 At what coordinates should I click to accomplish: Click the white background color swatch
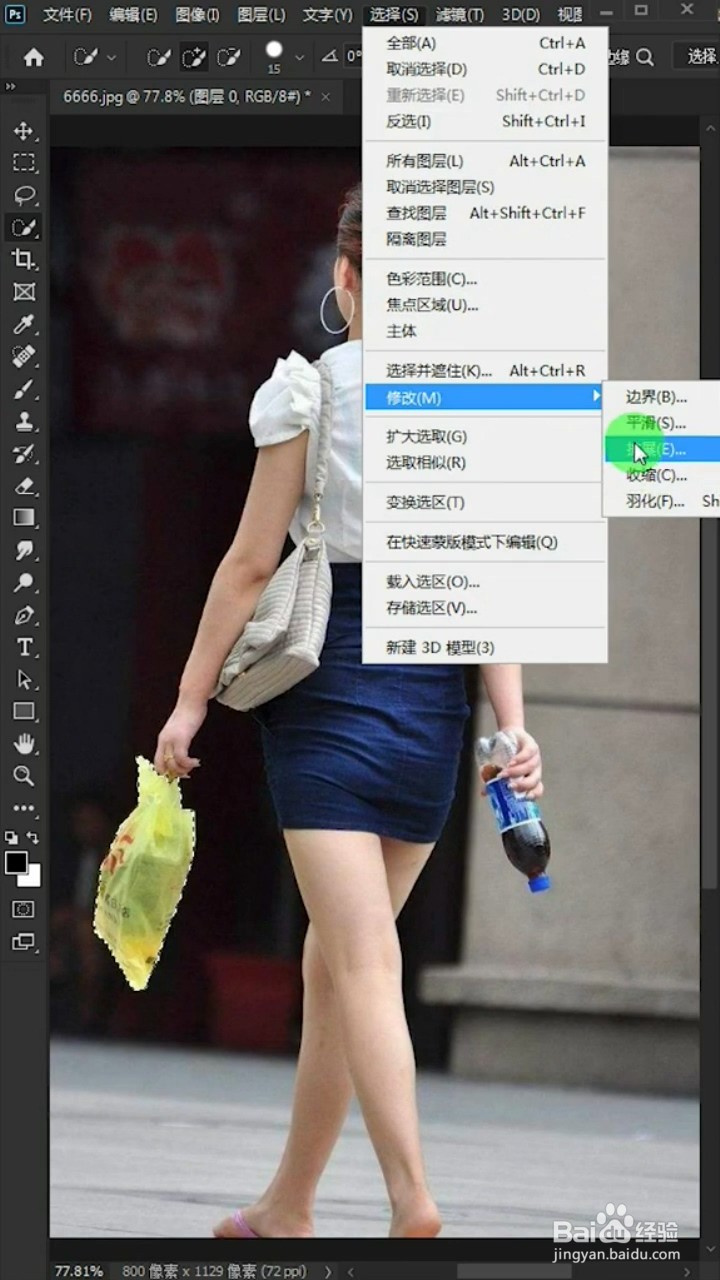34,879
